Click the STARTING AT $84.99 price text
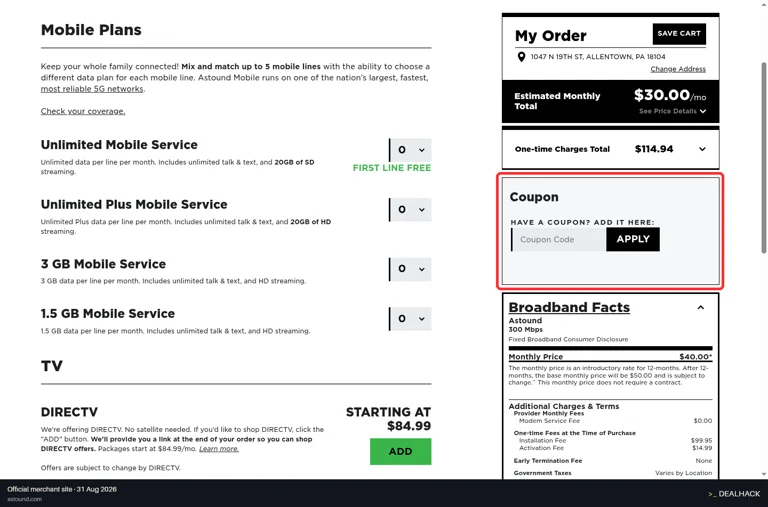768x507 pixels. pos(388,419)
